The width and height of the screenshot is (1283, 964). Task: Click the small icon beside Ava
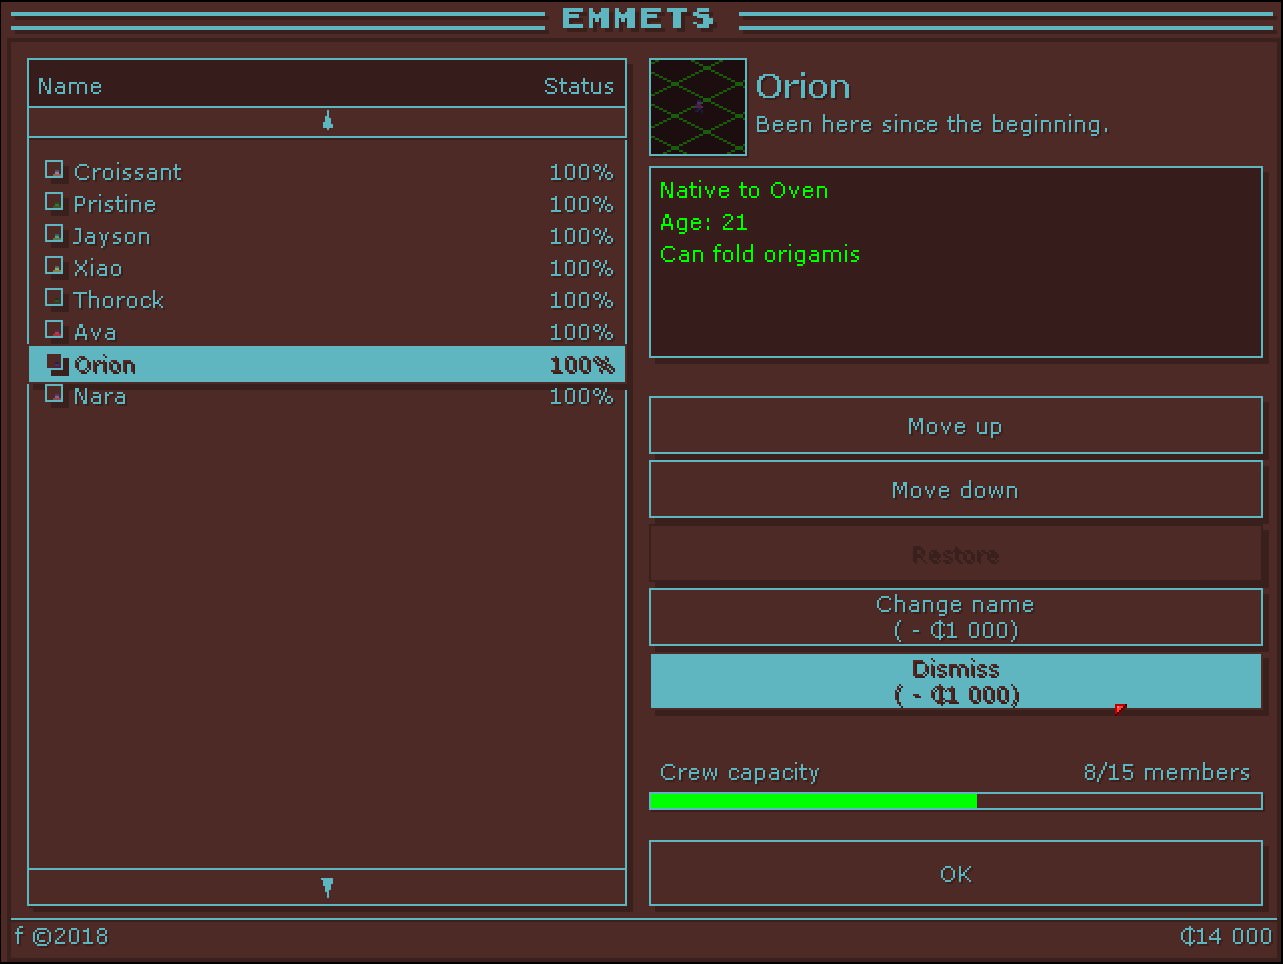coord(54,331)
